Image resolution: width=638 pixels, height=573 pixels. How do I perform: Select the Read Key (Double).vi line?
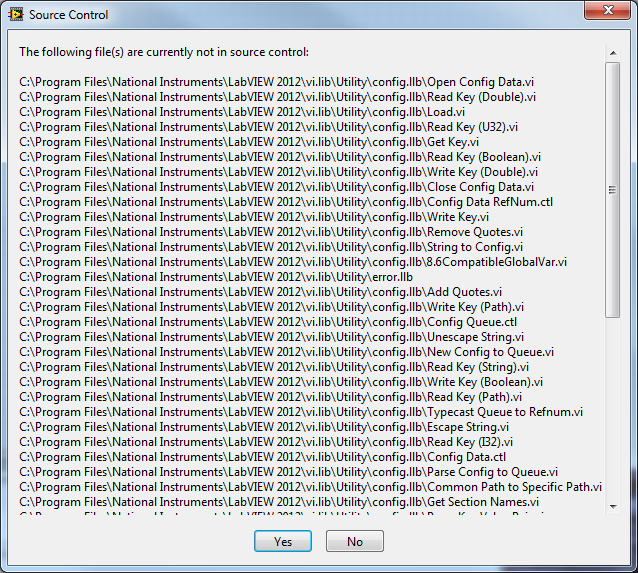[277, 97]
